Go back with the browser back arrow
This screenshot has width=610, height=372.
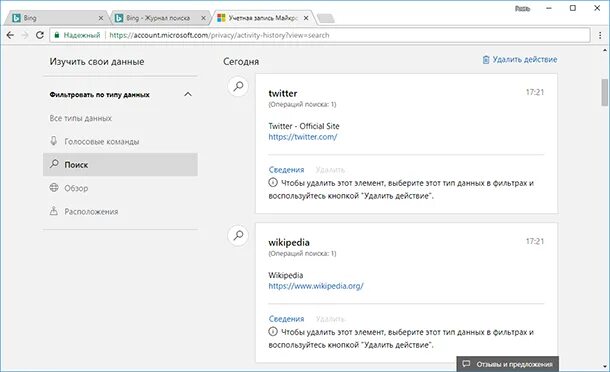pyautogui.click(x=10, y=35)
